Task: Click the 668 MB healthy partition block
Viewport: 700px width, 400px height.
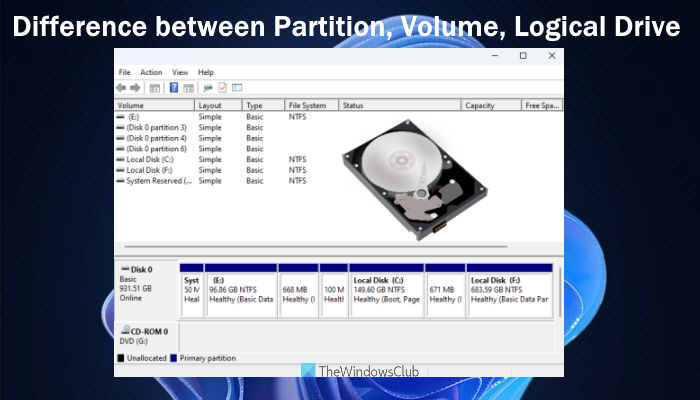Action: (298, 290)
